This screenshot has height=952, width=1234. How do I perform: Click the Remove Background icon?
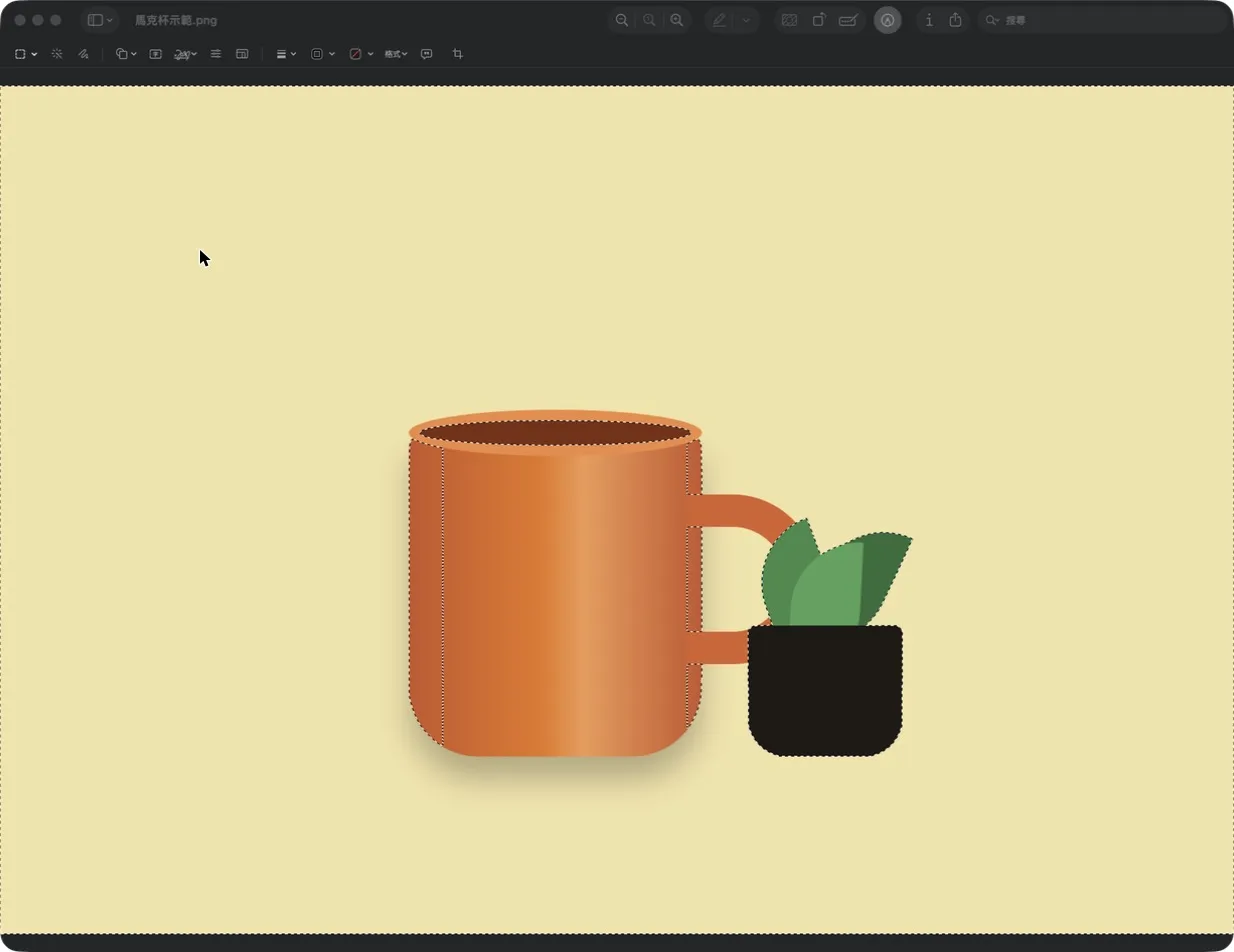(x=790, y=20)
